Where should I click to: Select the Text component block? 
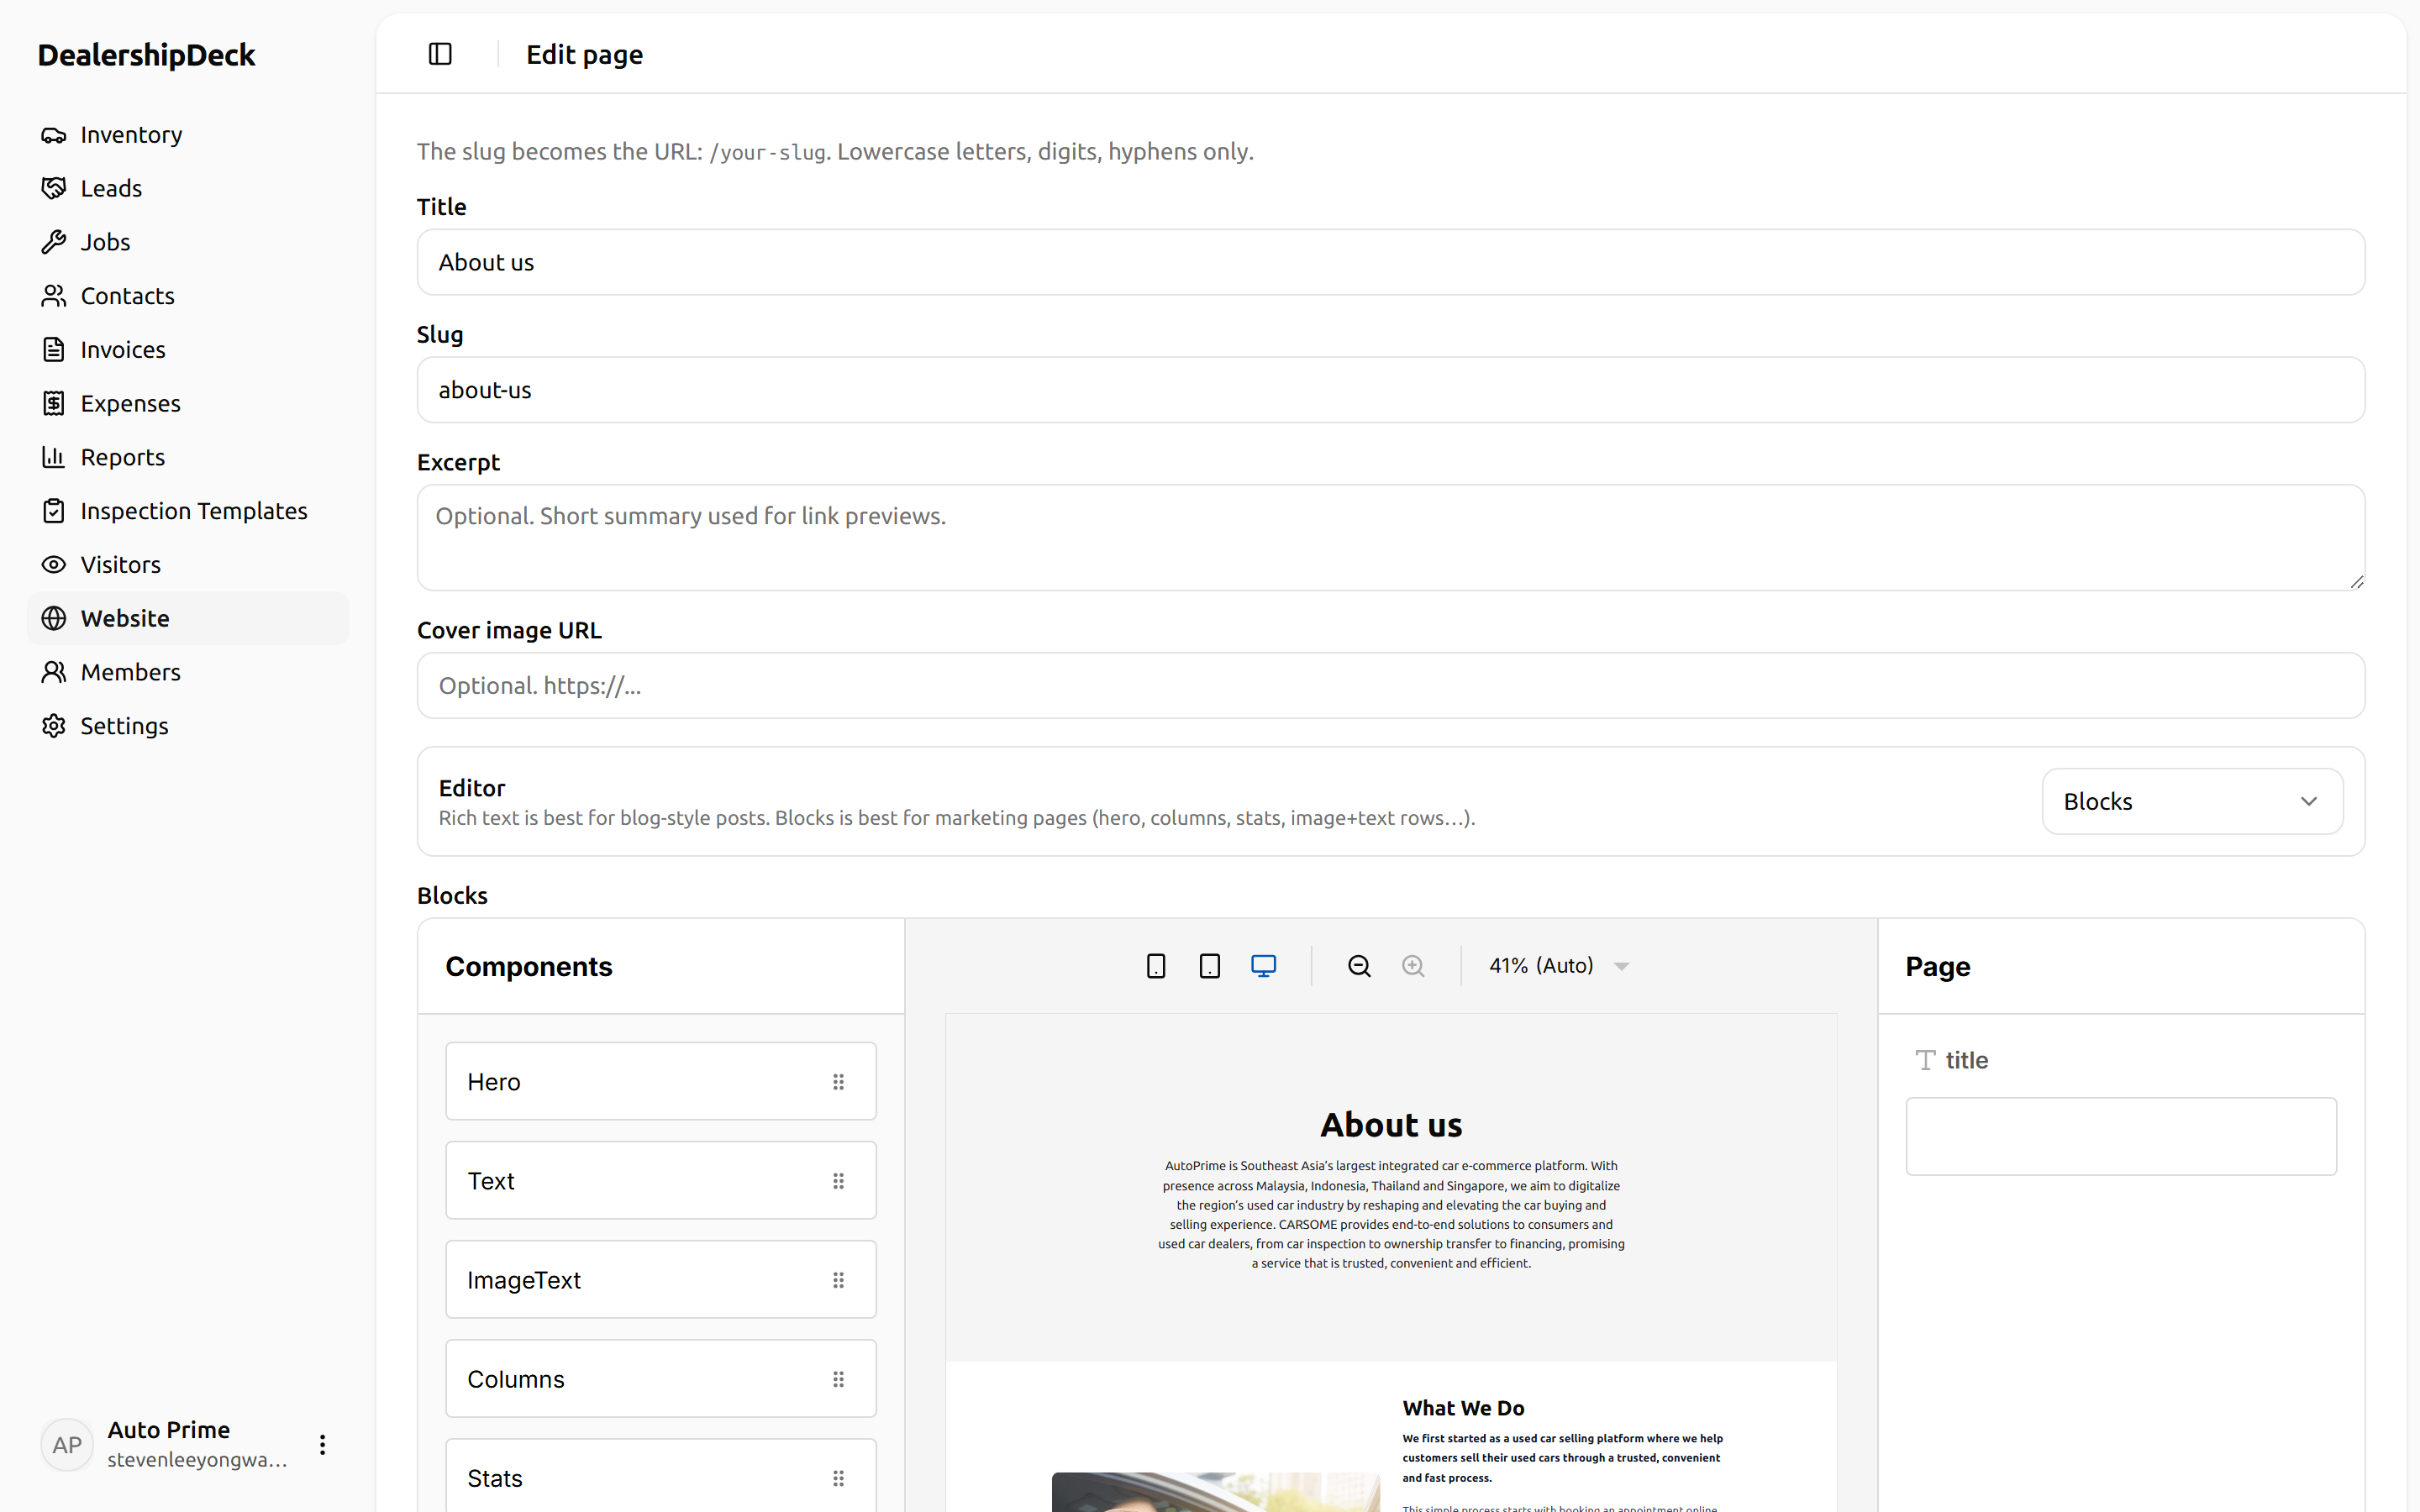click(661, 1181)
